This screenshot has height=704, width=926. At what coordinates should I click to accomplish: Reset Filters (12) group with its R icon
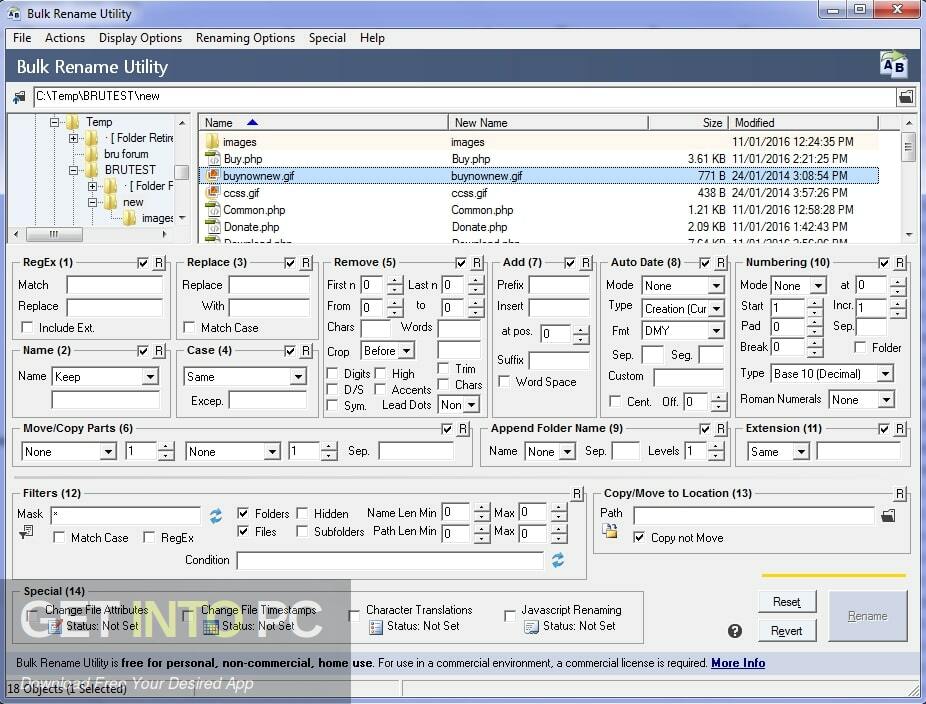coord(578,493)
